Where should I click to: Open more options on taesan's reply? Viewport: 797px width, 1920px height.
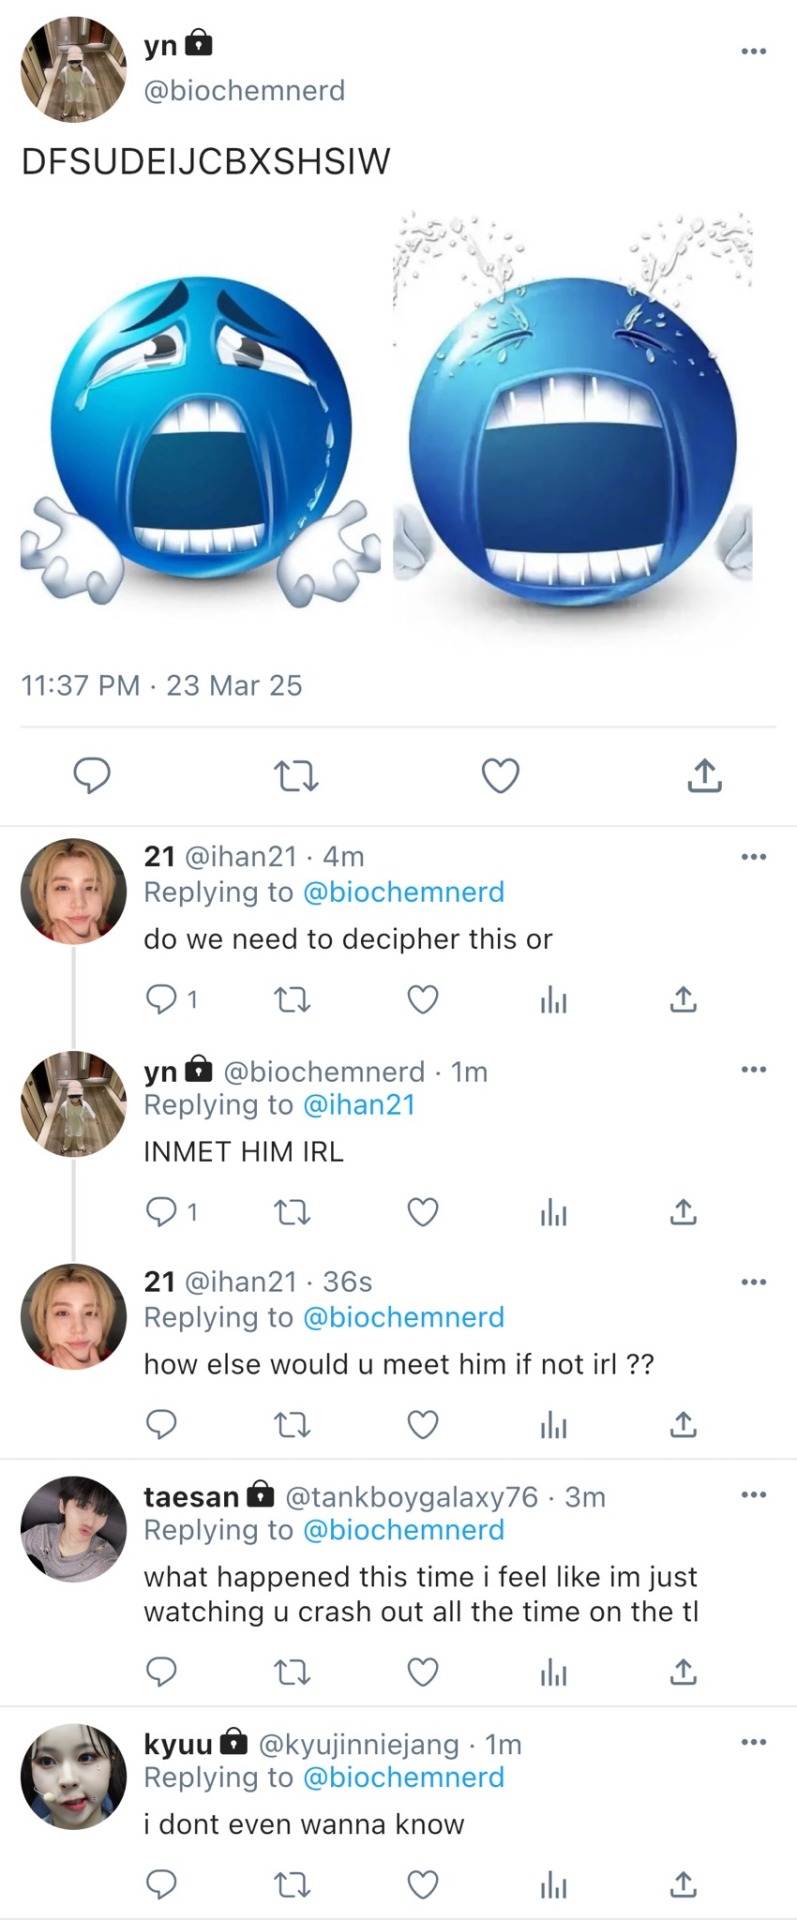pyautogui.click(x=753, y=1495)
